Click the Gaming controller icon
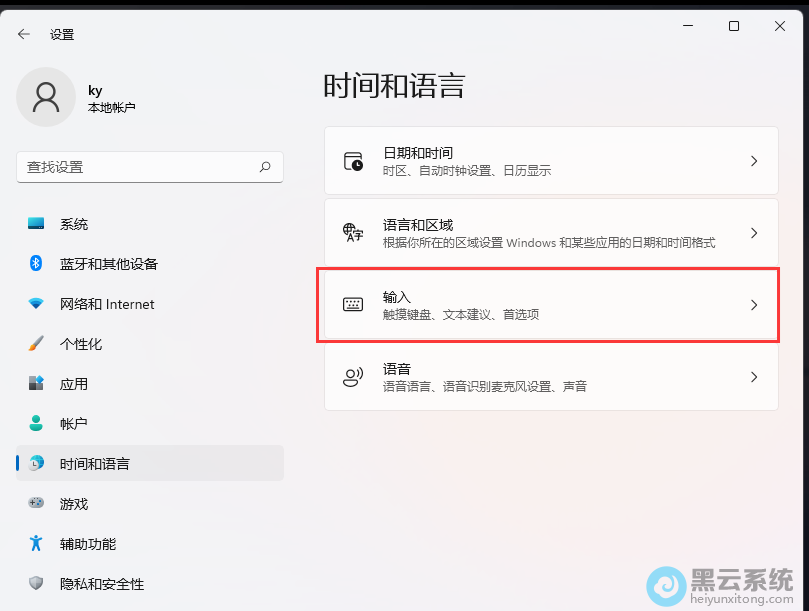Viewport: 809px width, 611px height. click(36, 504)
